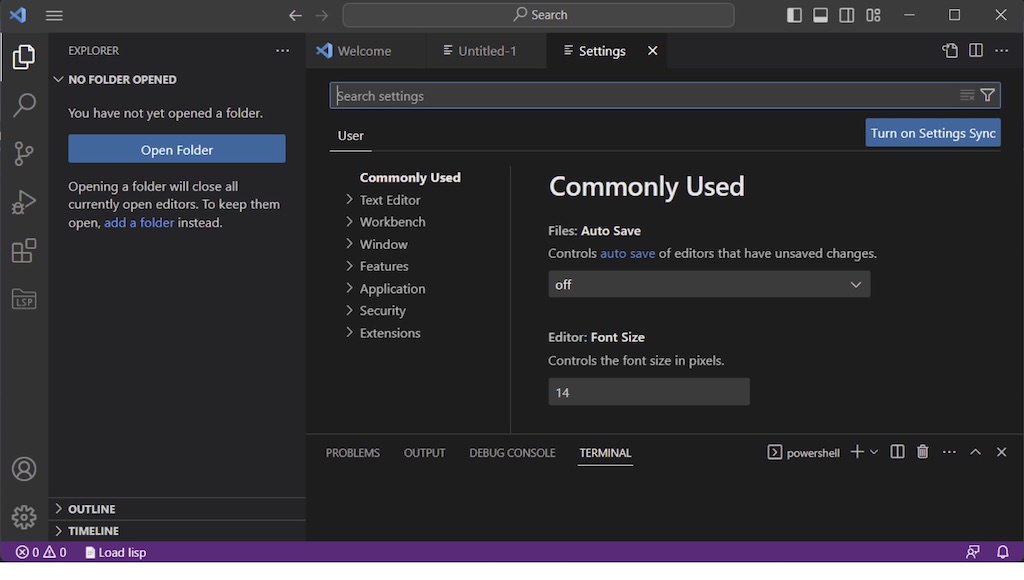Viewport: 1024px width, 580px height.
Task: Expand the Outline section
Action: 177,509
